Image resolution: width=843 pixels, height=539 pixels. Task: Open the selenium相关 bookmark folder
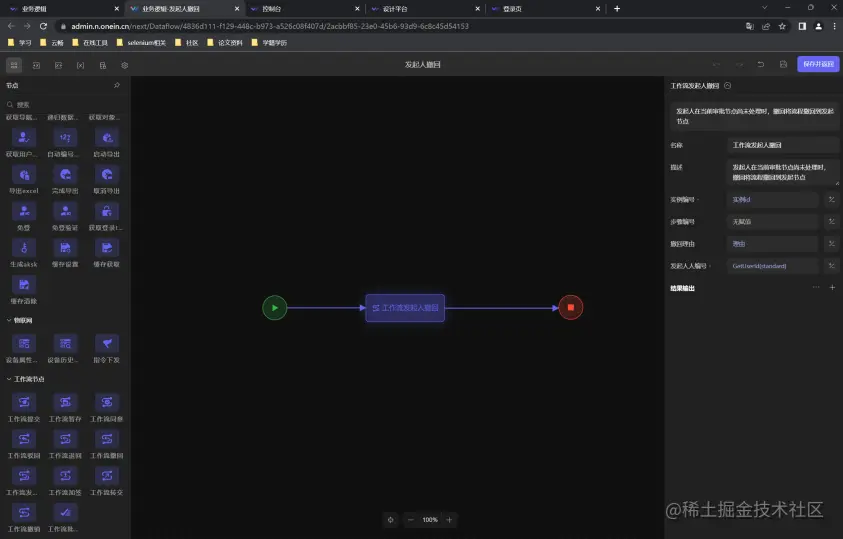[x=141, y=42]
